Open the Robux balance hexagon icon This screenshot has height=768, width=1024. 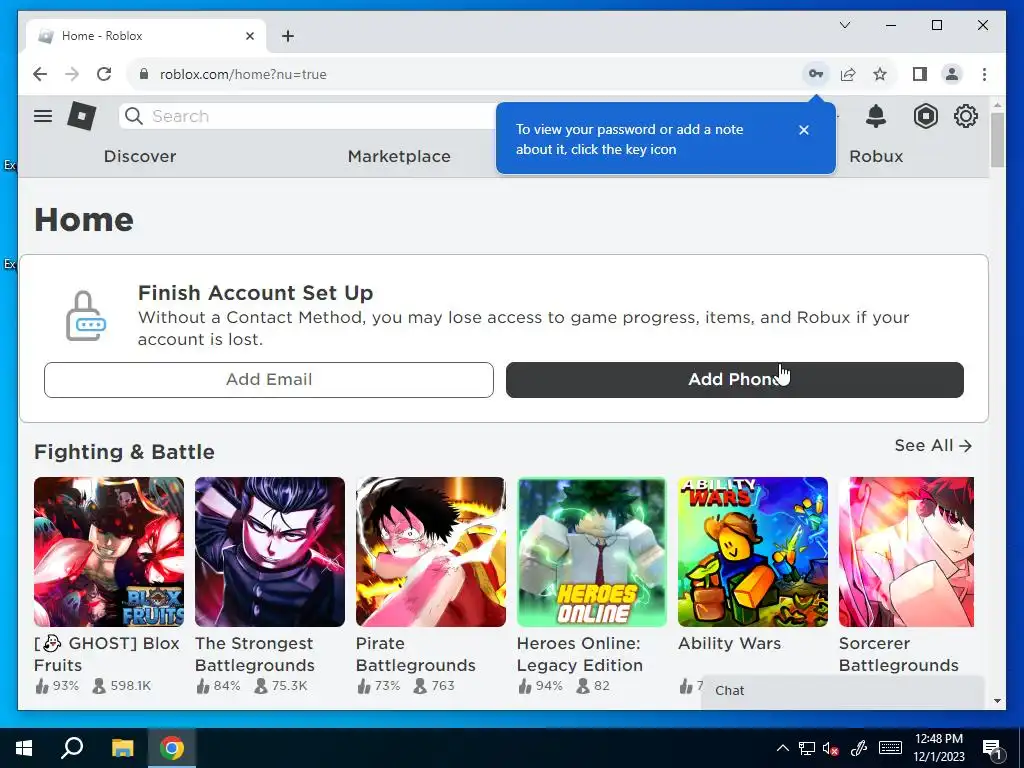click(x=925, y=116)
